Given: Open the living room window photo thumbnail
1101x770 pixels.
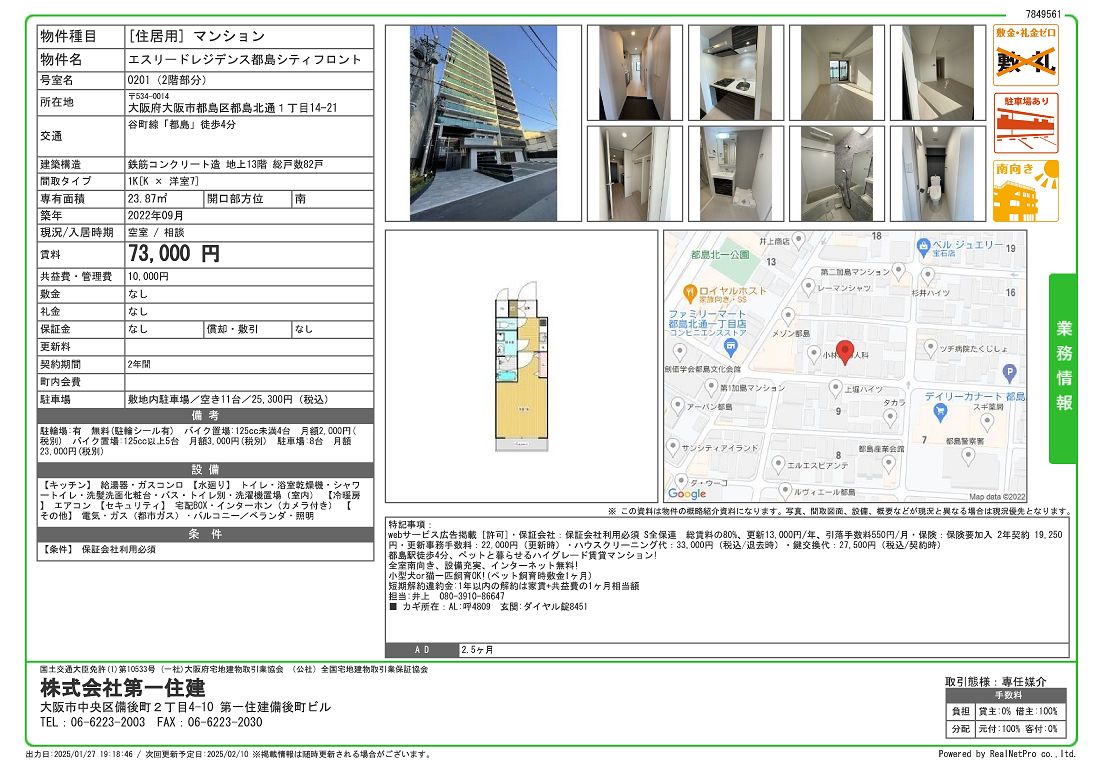Looking at the screenshot, I should point(837,73).
